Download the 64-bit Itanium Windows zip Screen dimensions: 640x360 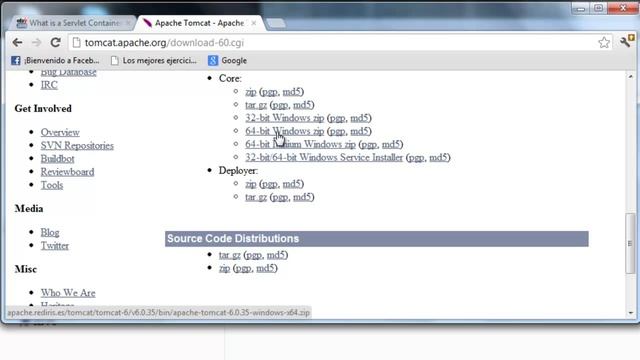click(x=300, y=144)
